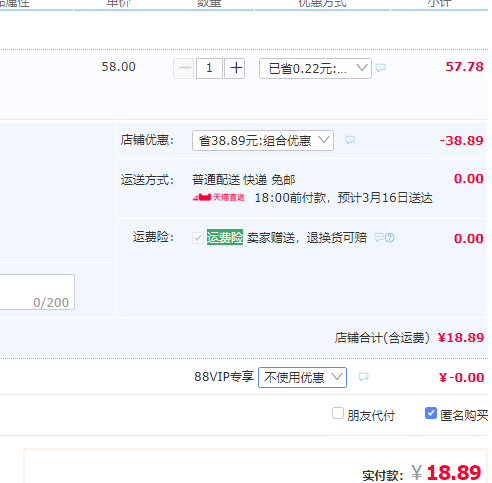Image resolution: width=492 pixels, height=483 pixels.
Task: Click the message box with 0/200 counter
Action: click(37, 292)
